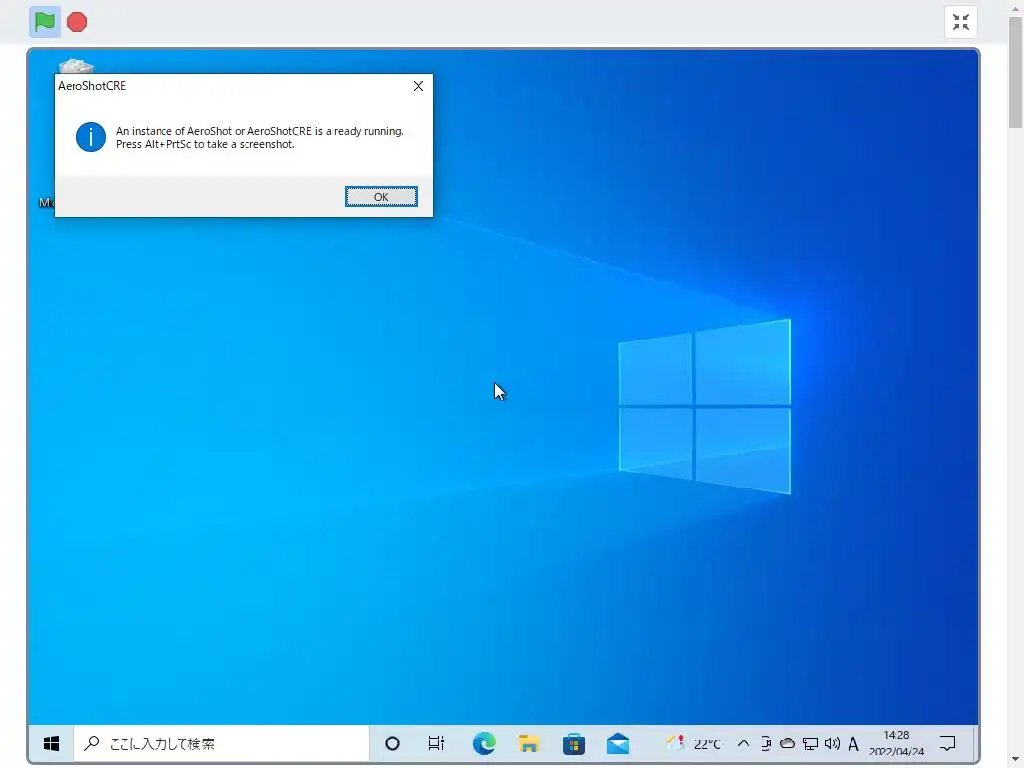Viewport: 1024px width, 768px height.
Task: Select the Recycle Bin desktop icon
Action: point(76,65)
